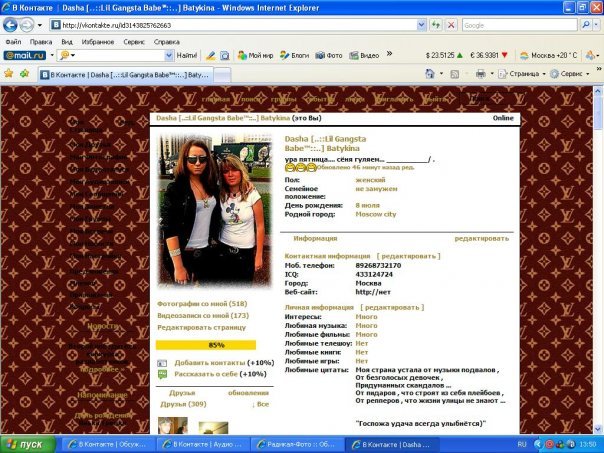The height and width of the screenshot is (453, 604).
Task: Open Фотографии со мной (518) link
Action: click(x=202, y=304)
